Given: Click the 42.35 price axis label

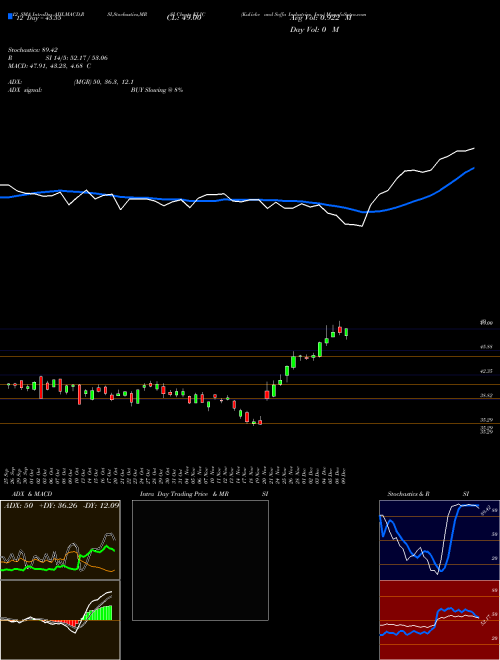Looking at the screenshot, I should pyautogui.click(x=487, y=371).
